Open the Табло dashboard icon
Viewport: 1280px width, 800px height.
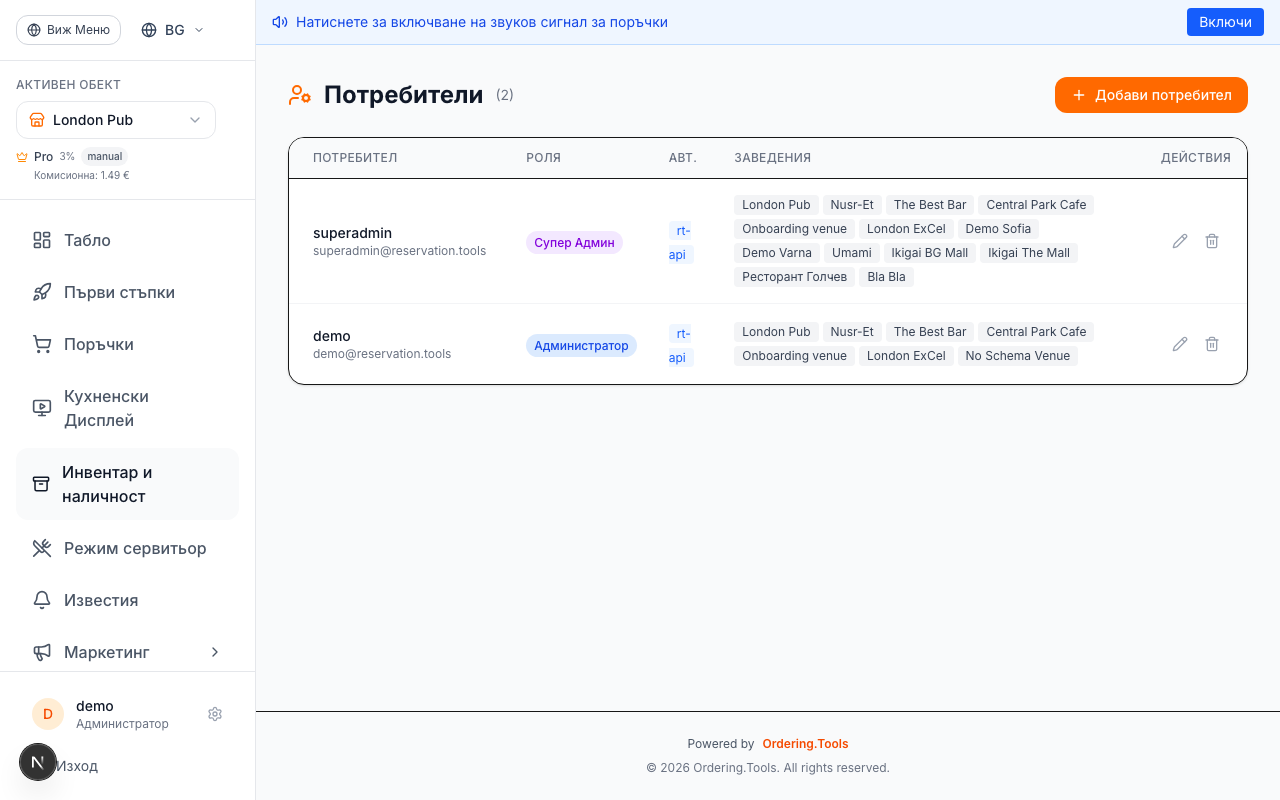41,240
